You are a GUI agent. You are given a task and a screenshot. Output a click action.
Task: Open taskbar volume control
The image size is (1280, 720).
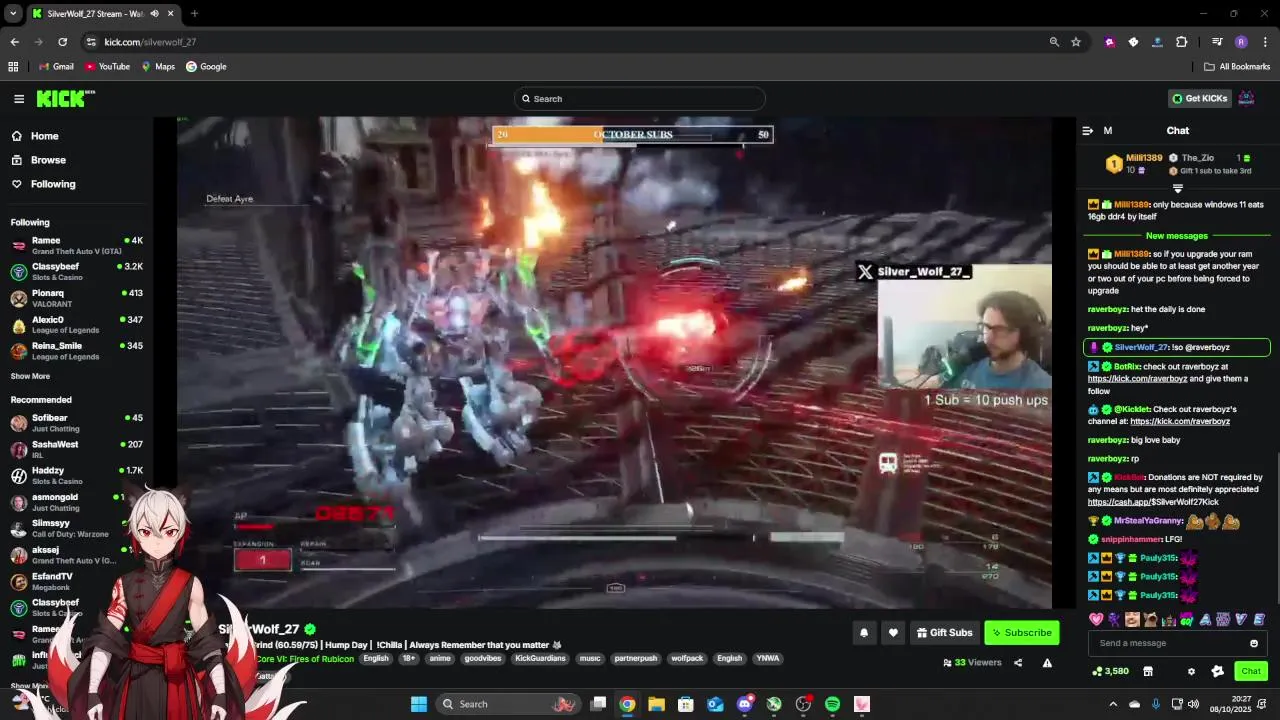[x=1194, y=704]
